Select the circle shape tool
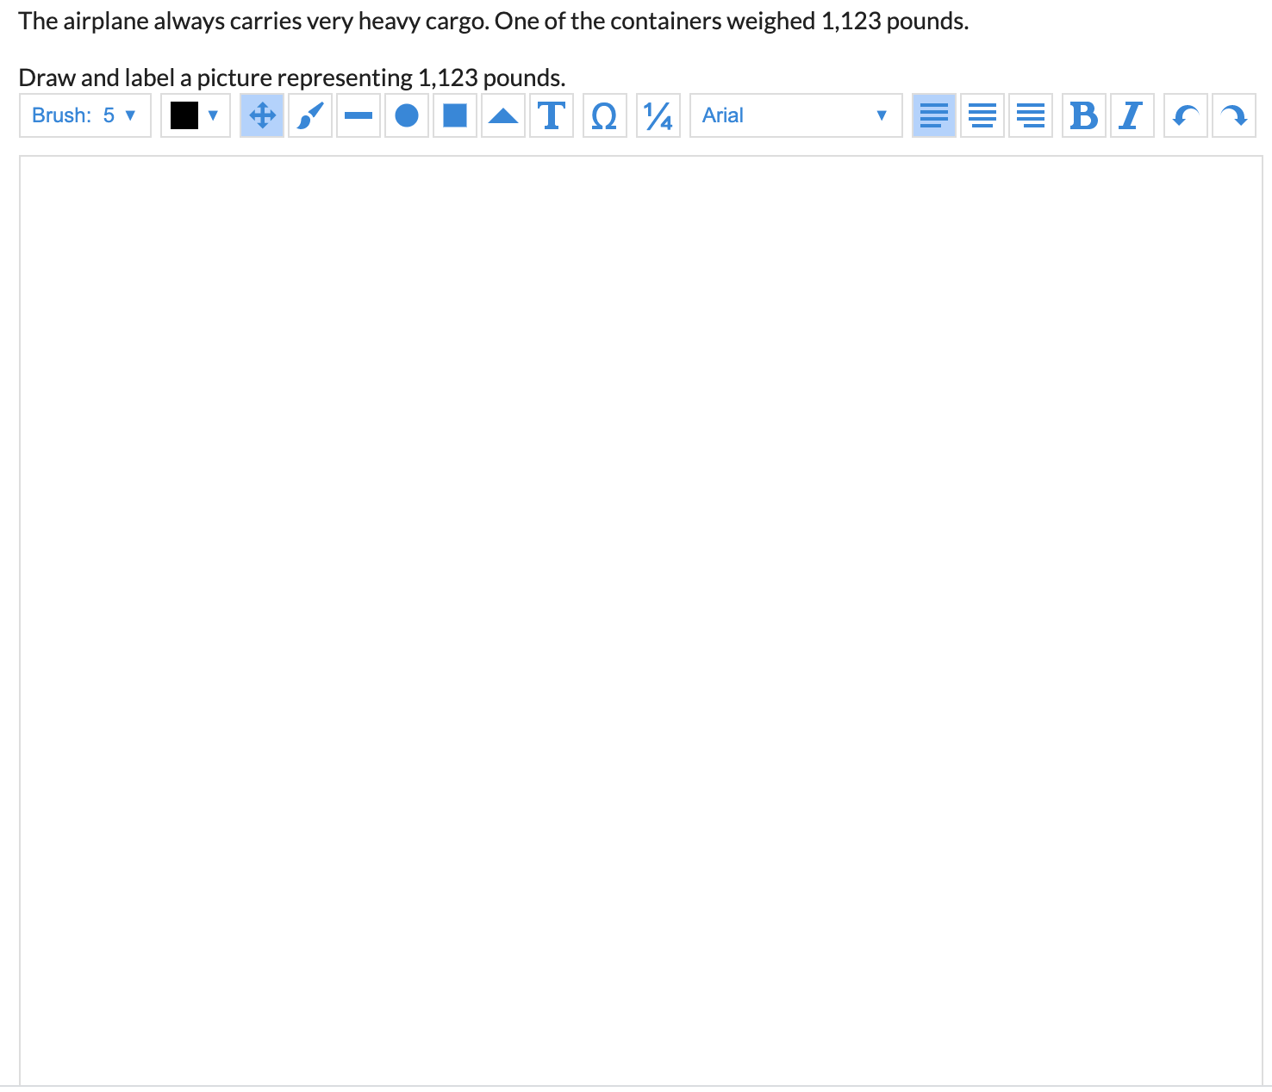 406,116
